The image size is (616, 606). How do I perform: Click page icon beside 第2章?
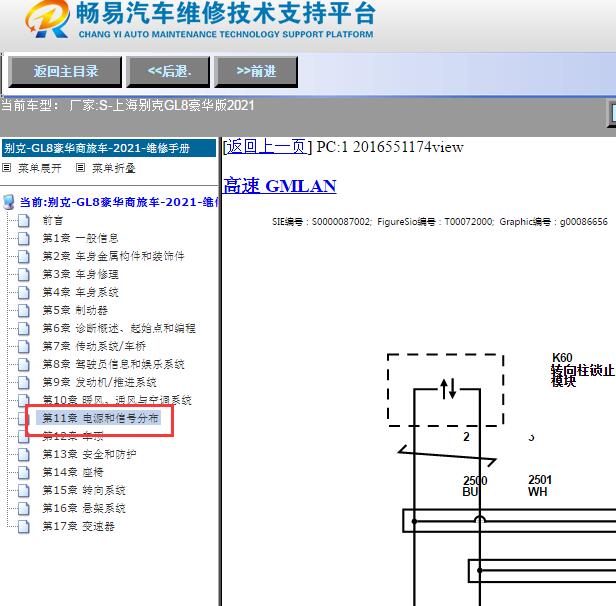click(24, 257)
